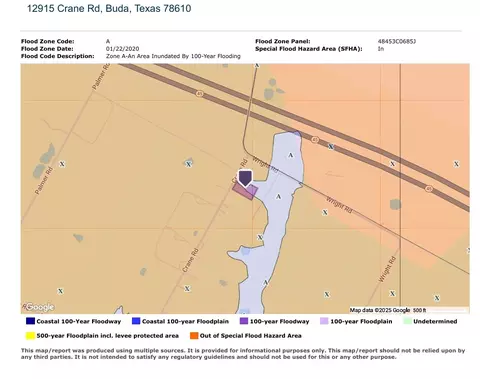
Task: Click the 100-year Floodway purple swatch
Action: click(244, 321)
